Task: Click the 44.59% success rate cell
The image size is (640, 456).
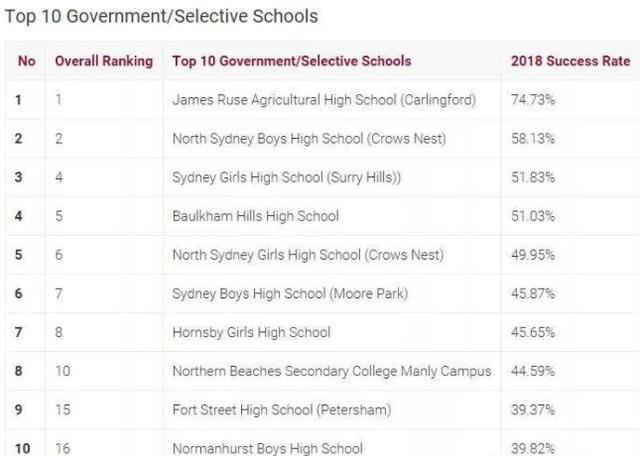Action: tap(533, 371)
